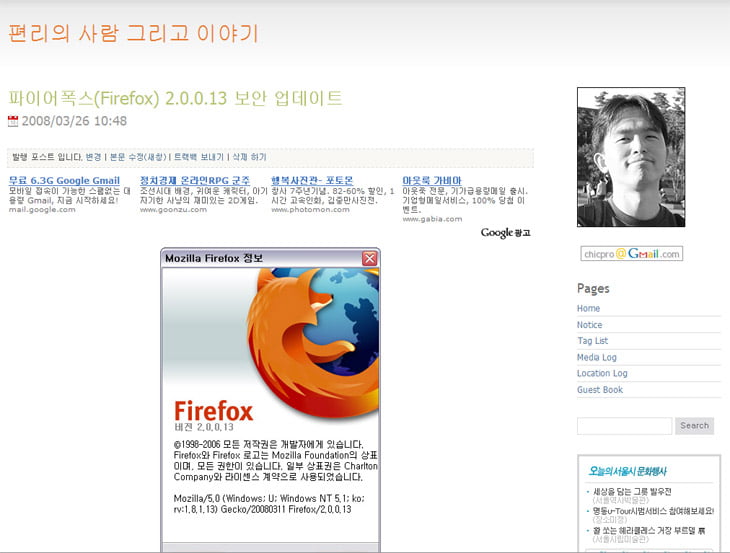The height and width of the screenshot is (553, 730).
Task: Focus the sidebar search input field
Action: [x=624, y=426]
